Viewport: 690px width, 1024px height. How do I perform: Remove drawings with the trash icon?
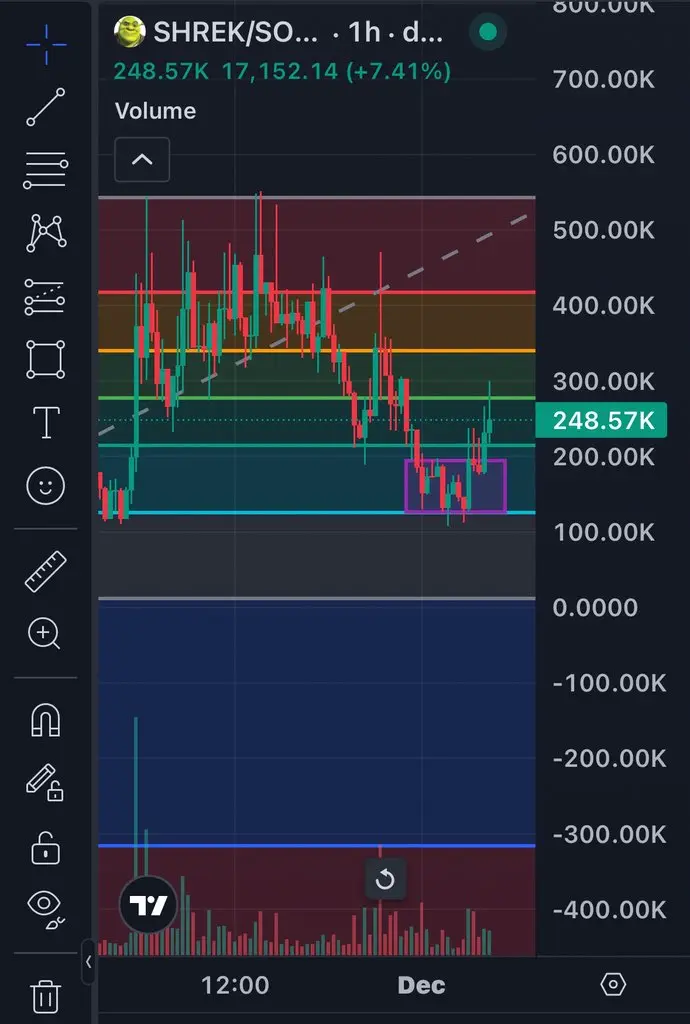[x=46, y=995]
